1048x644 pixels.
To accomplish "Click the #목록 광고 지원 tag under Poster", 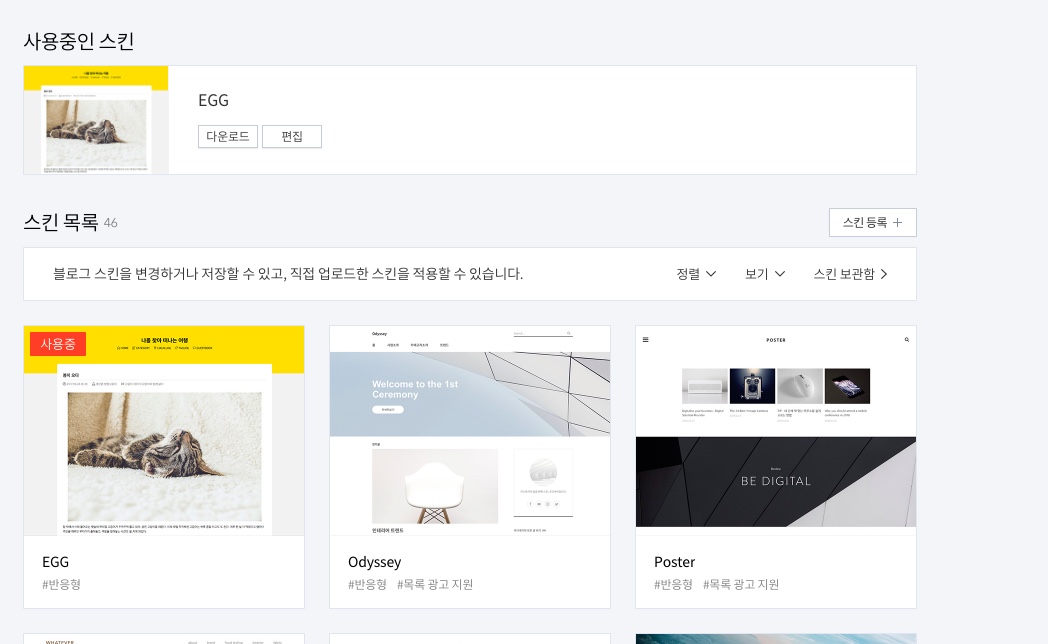I will (741, 585).
